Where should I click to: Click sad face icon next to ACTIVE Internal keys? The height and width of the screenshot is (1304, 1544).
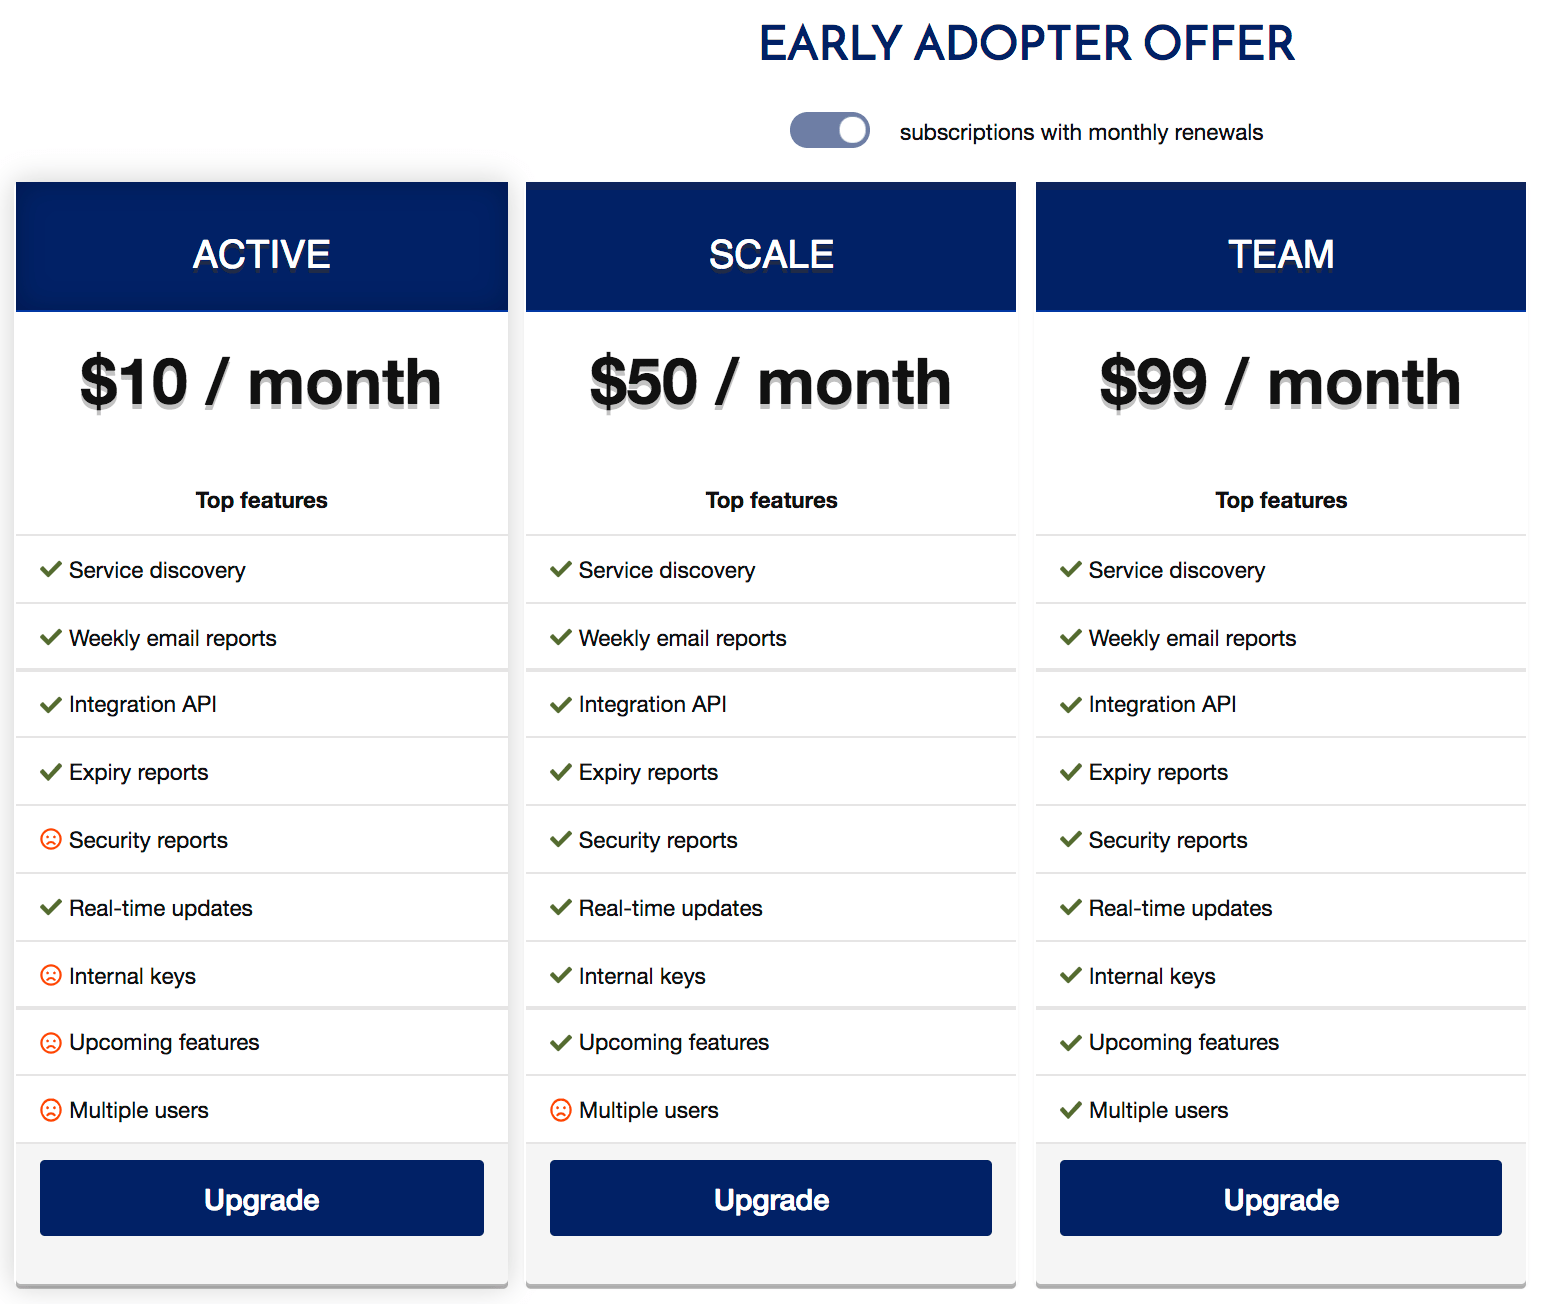51,975
